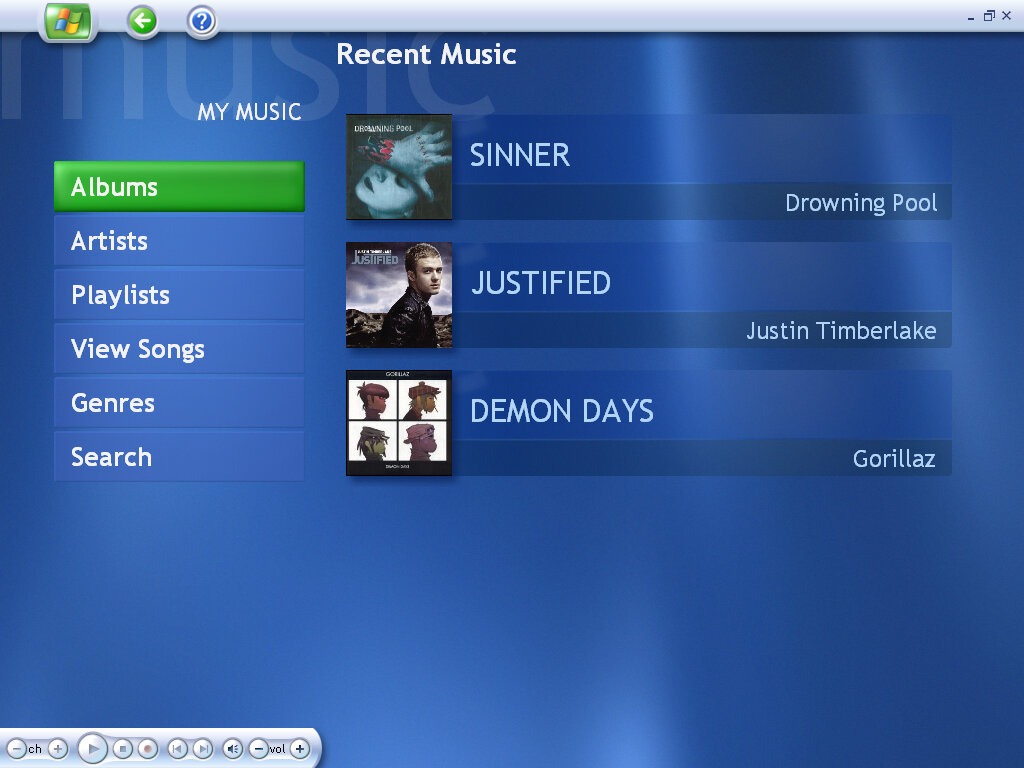Screen dimensions: 1024x768
Task: Open help with the question mark icon
Action: click(x=202, y=21)
